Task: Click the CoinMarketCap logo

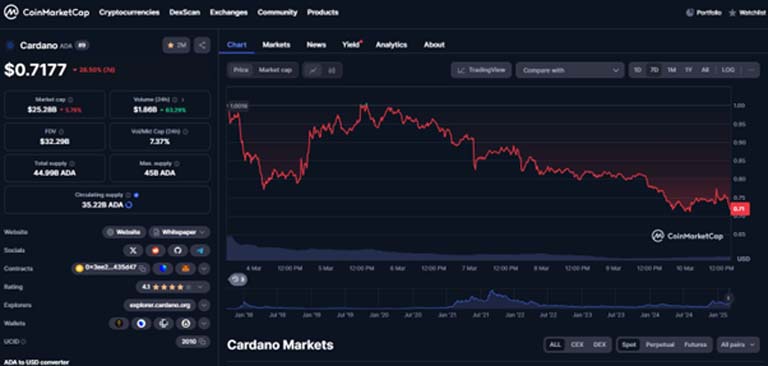Action: (x=47, y=13)
